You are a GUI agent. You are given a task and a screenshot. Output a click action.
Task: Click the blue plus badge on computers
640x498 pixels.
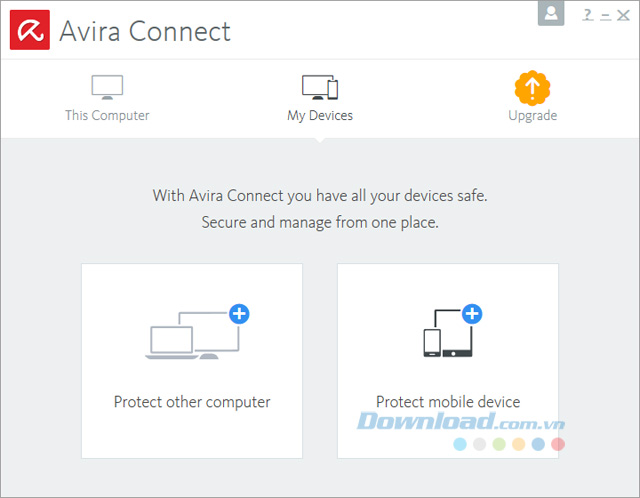(x=239, y=314)
